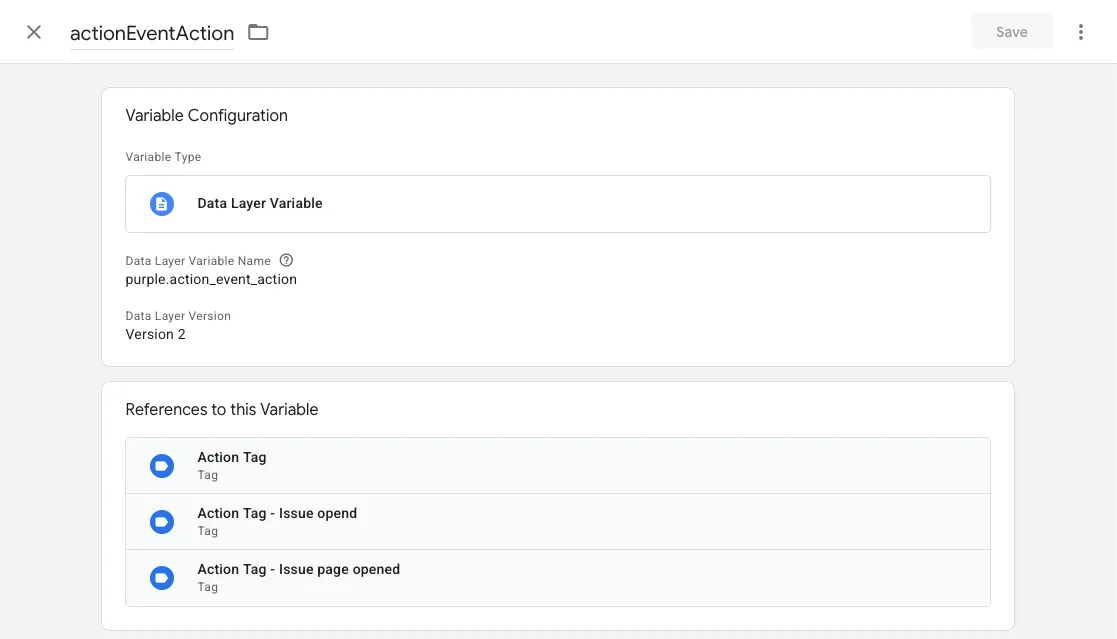Open the folder icon next to the variable name

coord(258,32)
